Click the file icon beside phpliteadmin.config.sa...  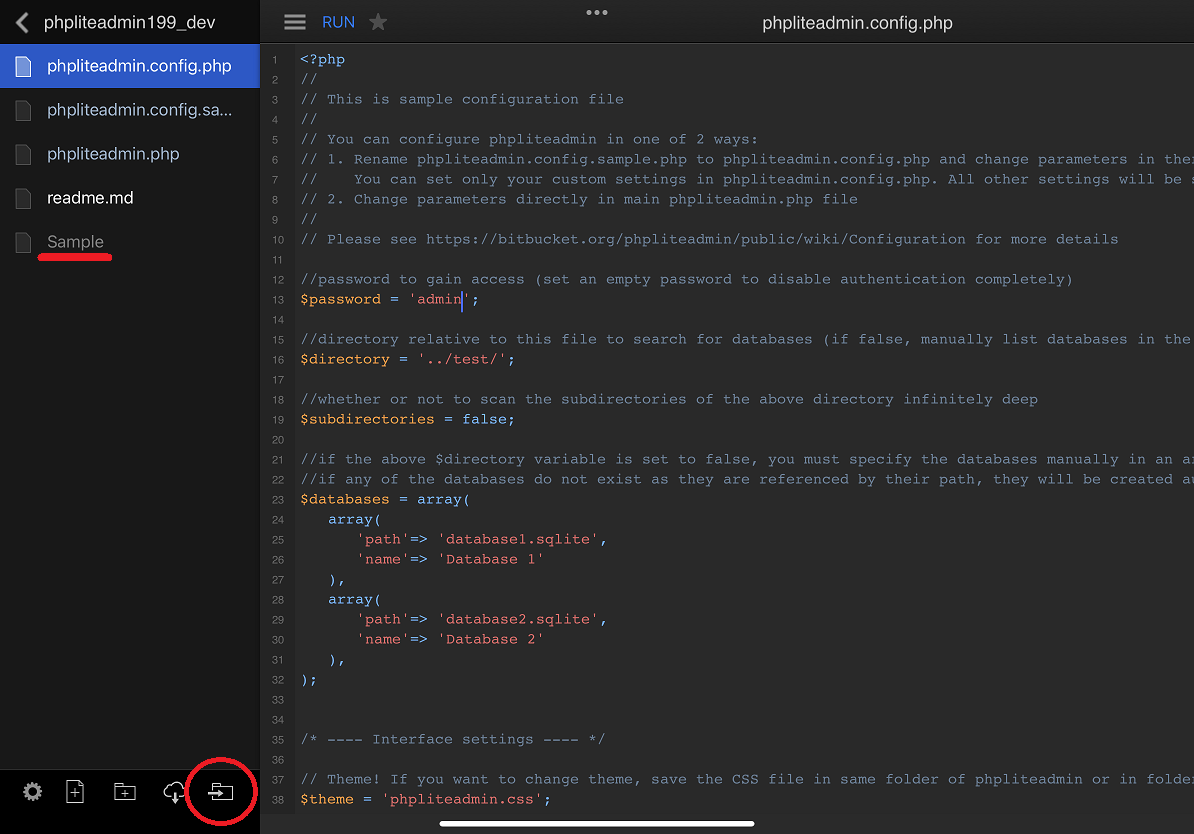click(x=24, y=110)
